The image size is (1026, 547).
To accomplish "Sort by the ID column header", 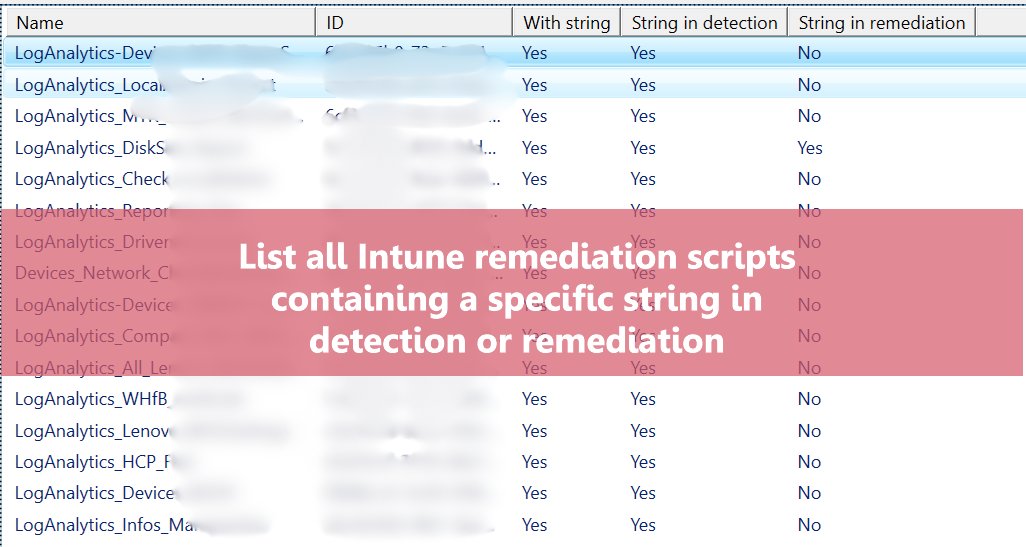I will [x=414, y=23].
